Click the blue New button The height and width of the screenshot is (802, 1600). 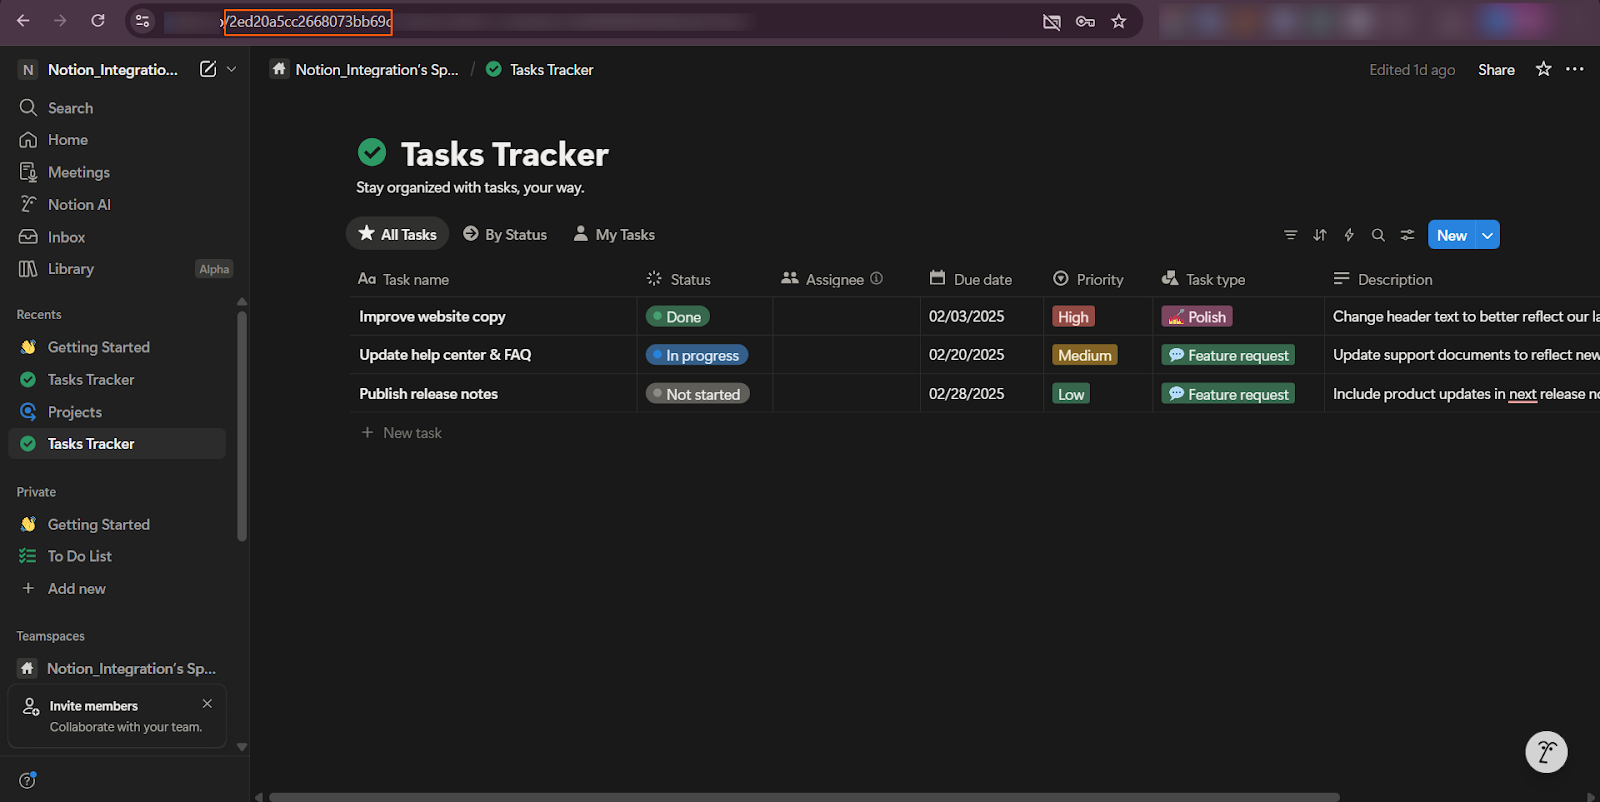[x=1452, y=235]
